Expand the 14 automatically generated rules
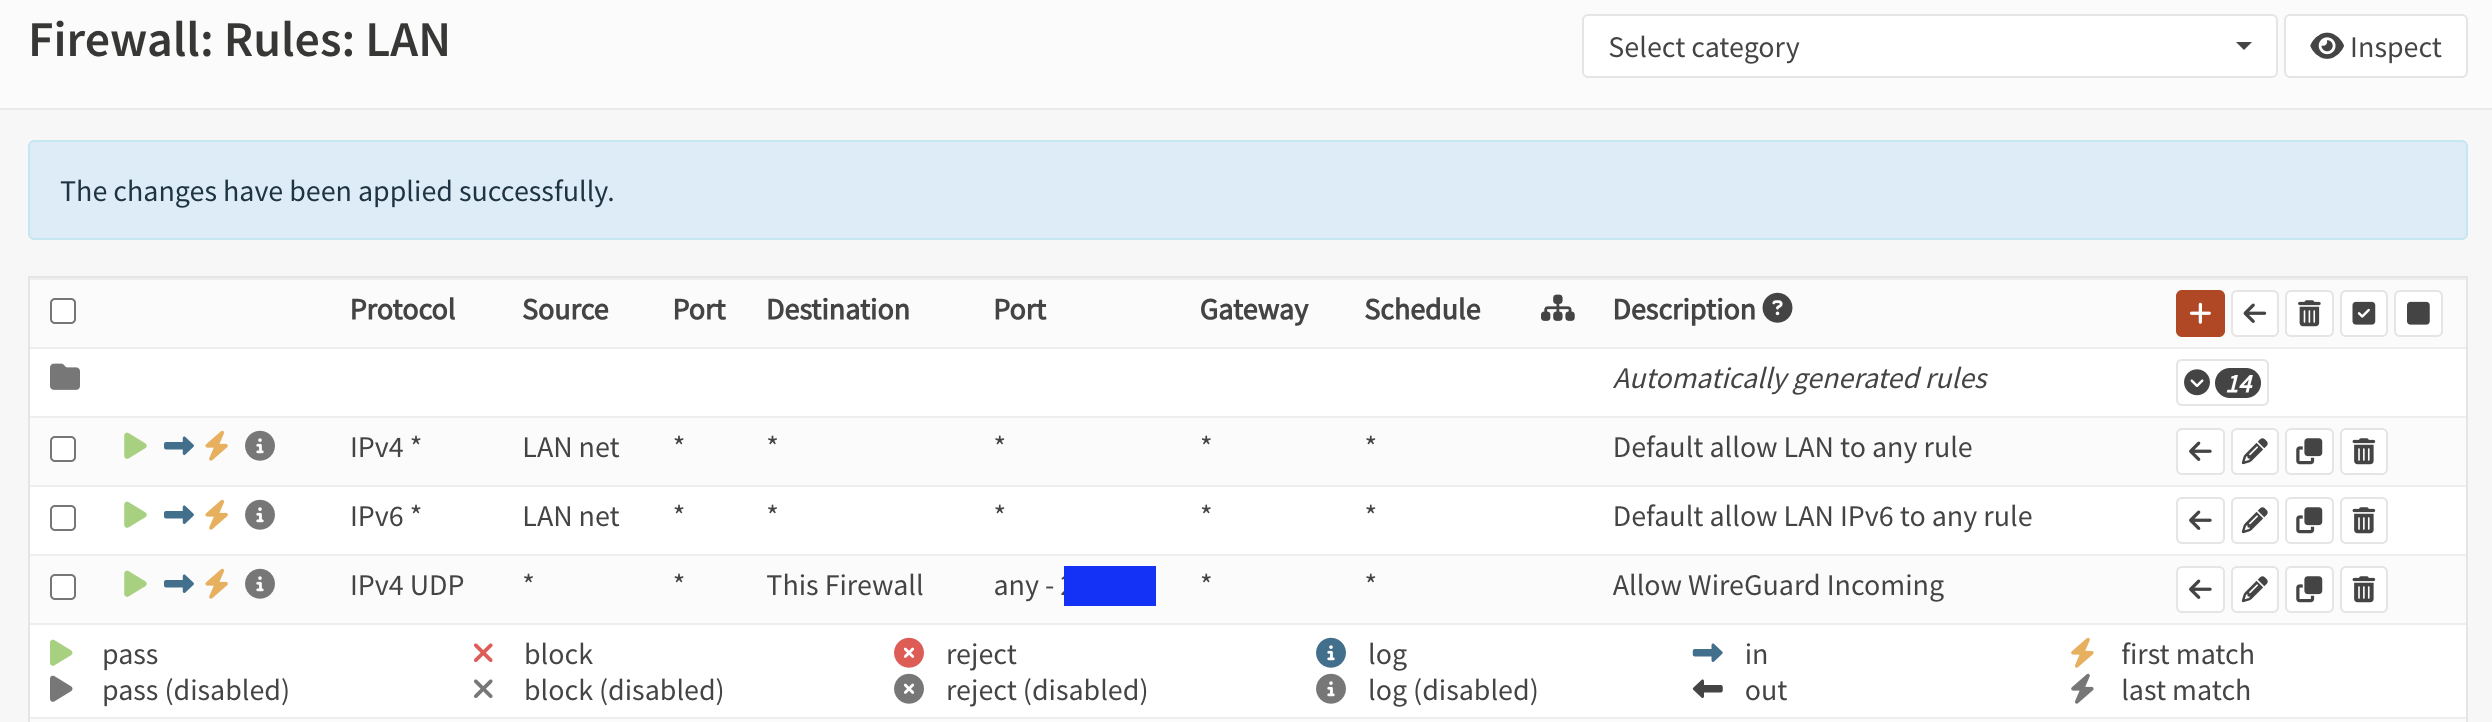The height and width of the screenshot is (722, 2492). click(x=2221, y=383)
